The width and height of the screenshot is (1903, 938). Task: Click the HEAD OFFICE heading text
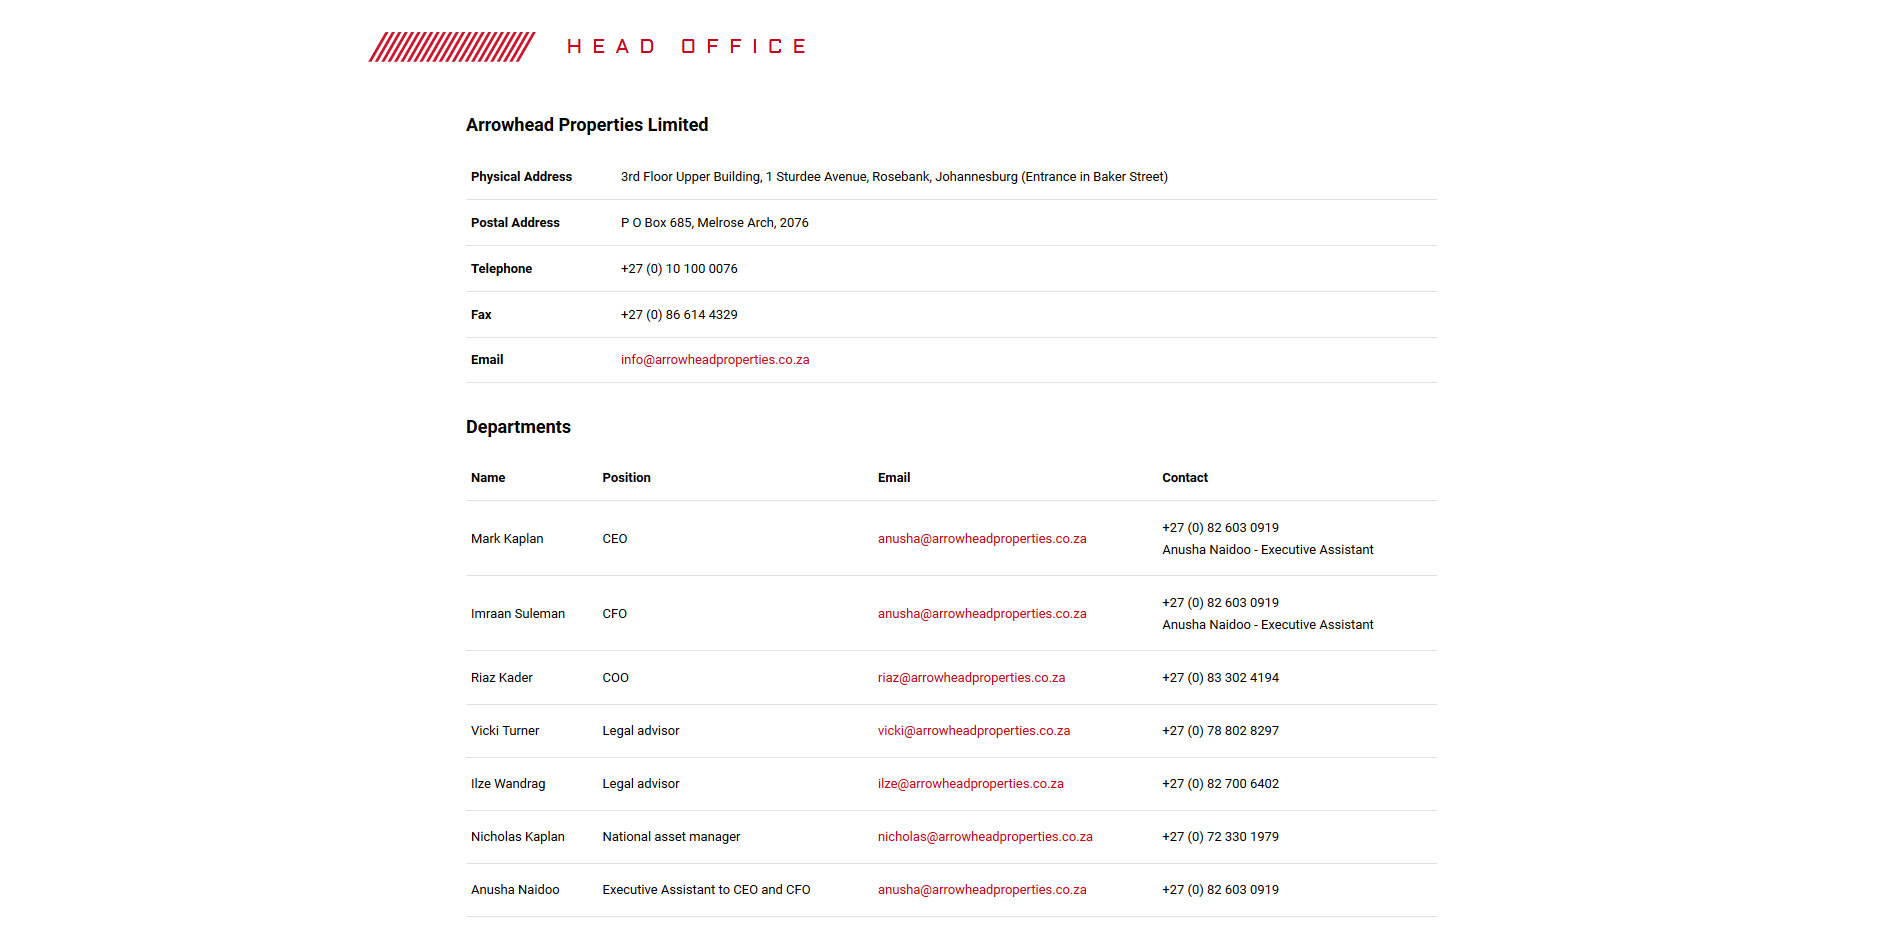pos(686,47)
